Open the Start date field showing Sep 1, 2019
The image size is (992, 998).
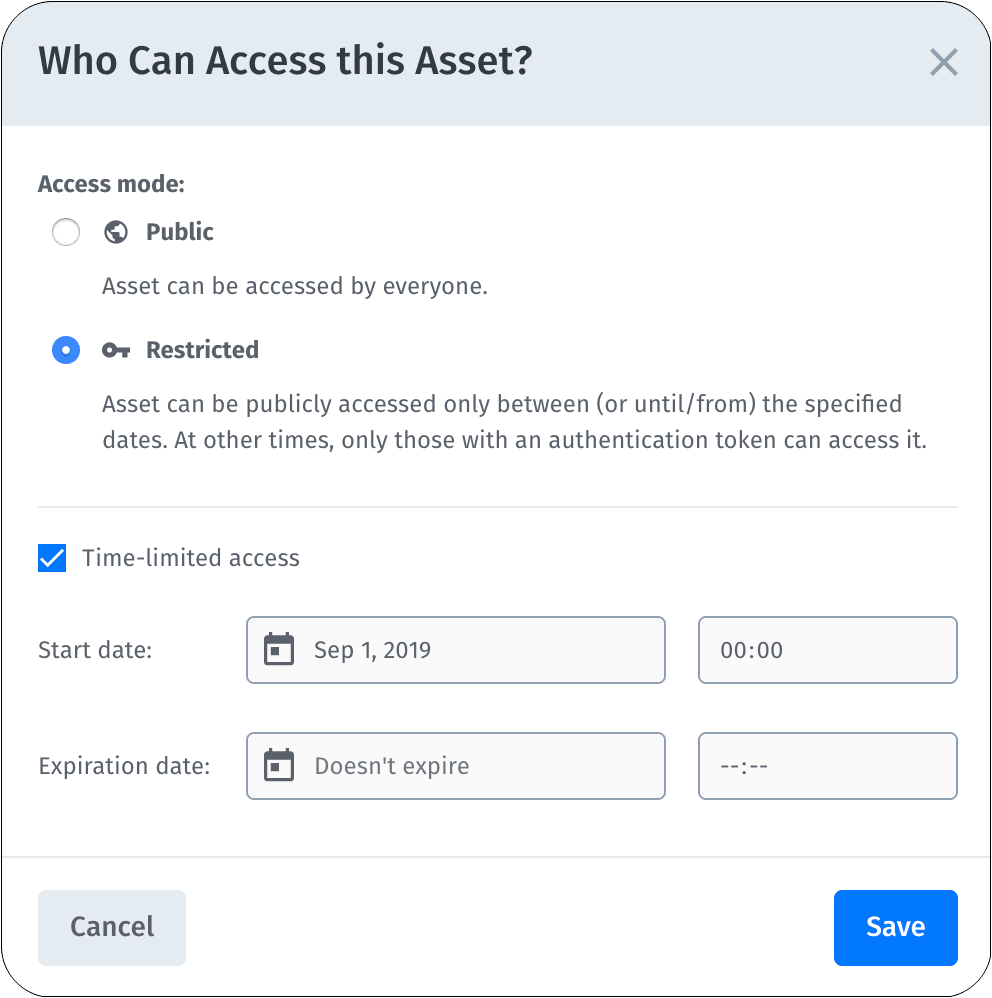[455, 650]
